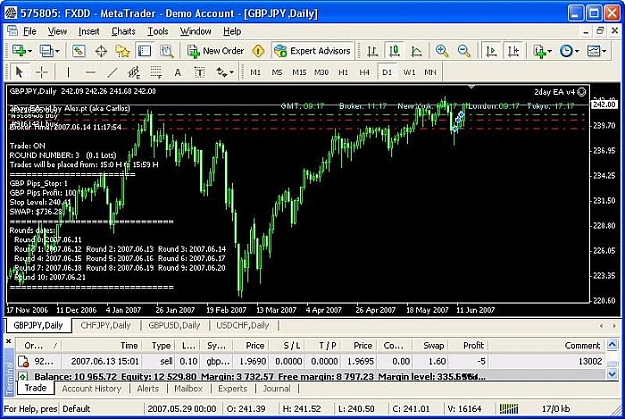Open the Charts menu

click(x=123, y=31)
